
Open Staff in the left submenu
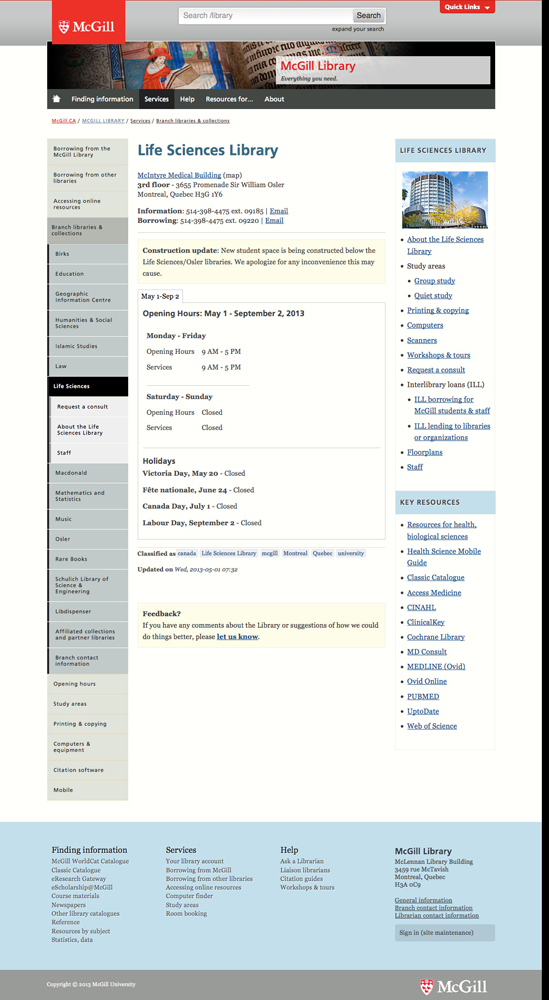pos(89,453)
